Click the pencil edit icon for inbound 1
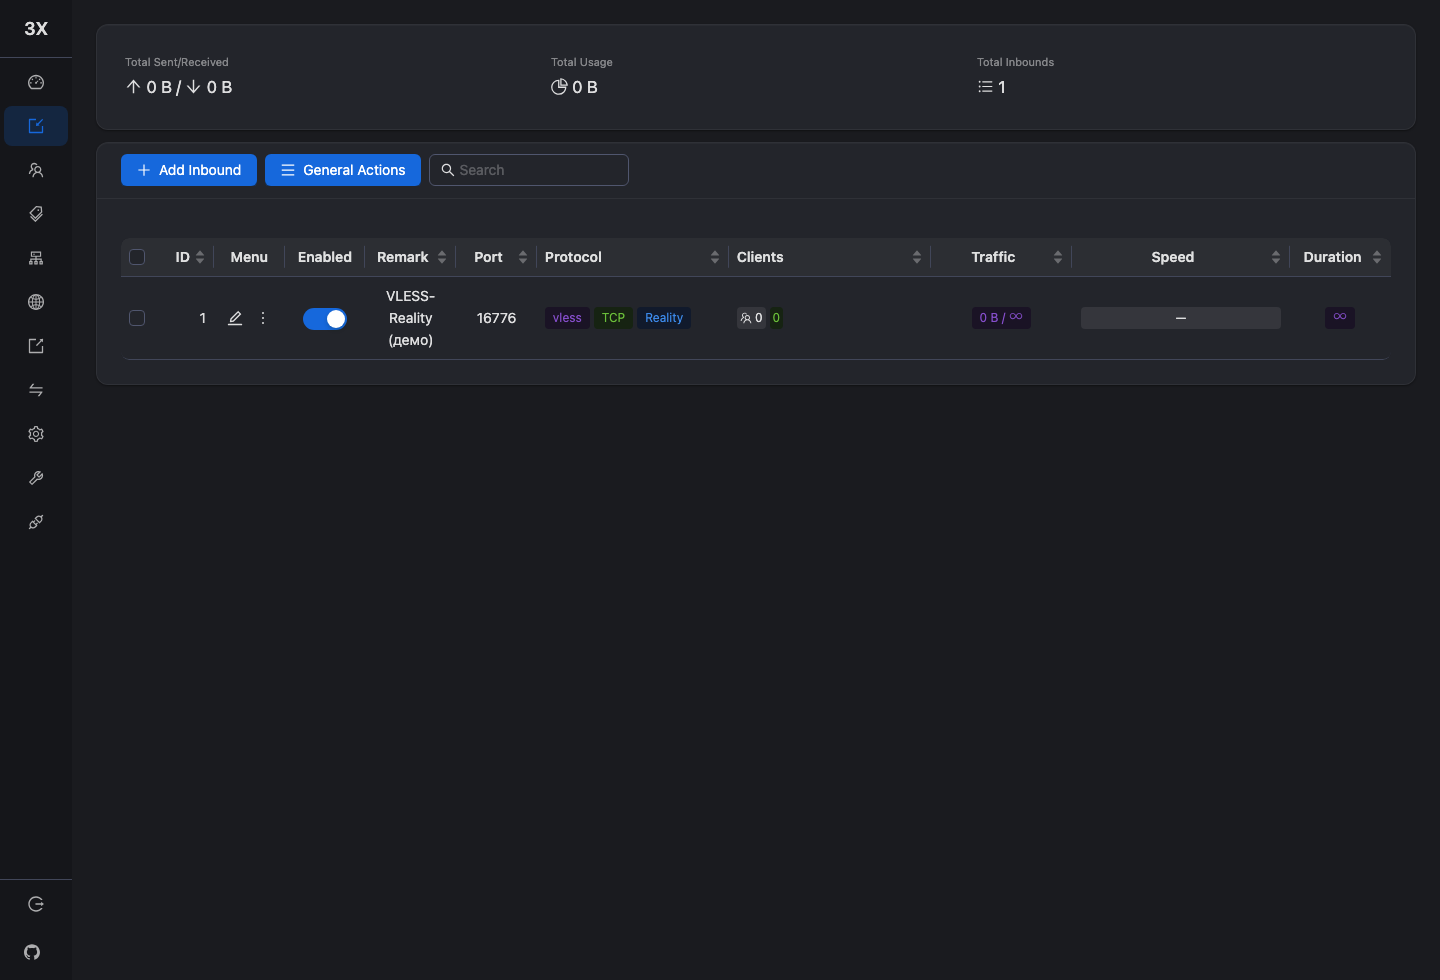Image resolution: width=1440 pixels, height=980 pixels. tap(235, 318)
